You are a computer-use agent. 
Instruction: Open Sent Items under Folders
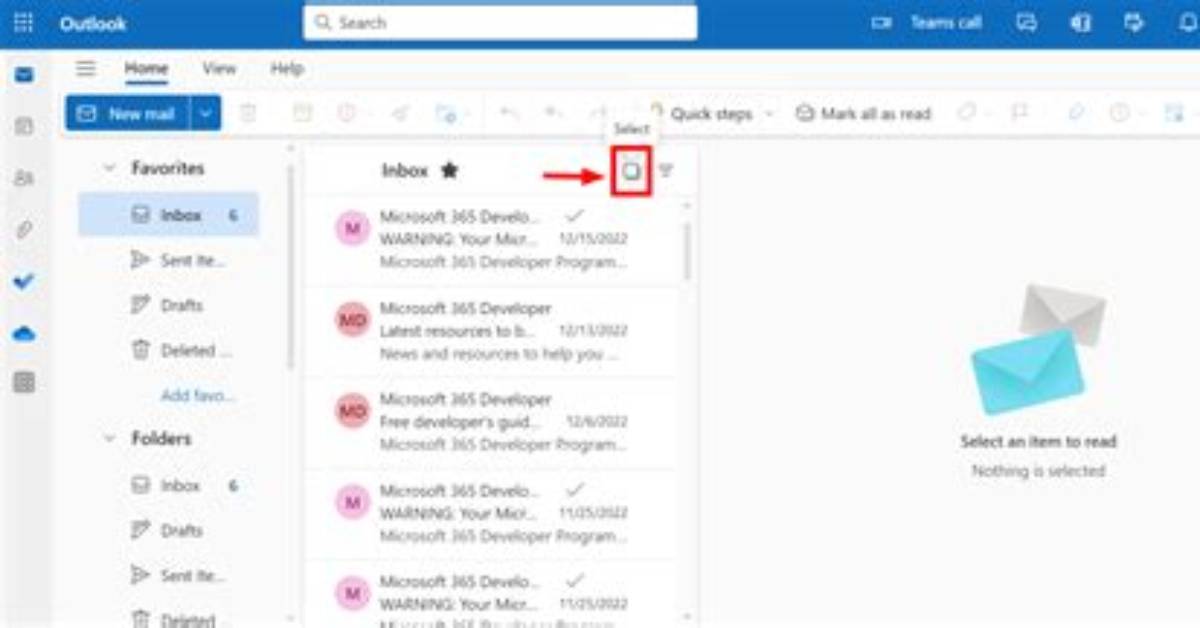[168, 575]
